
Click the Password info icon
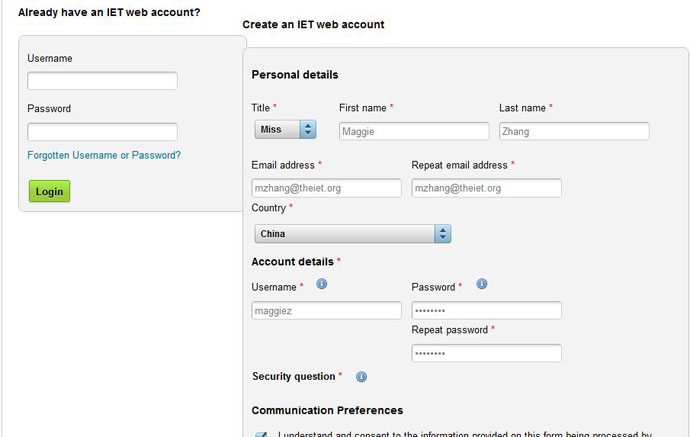(482, 284)
